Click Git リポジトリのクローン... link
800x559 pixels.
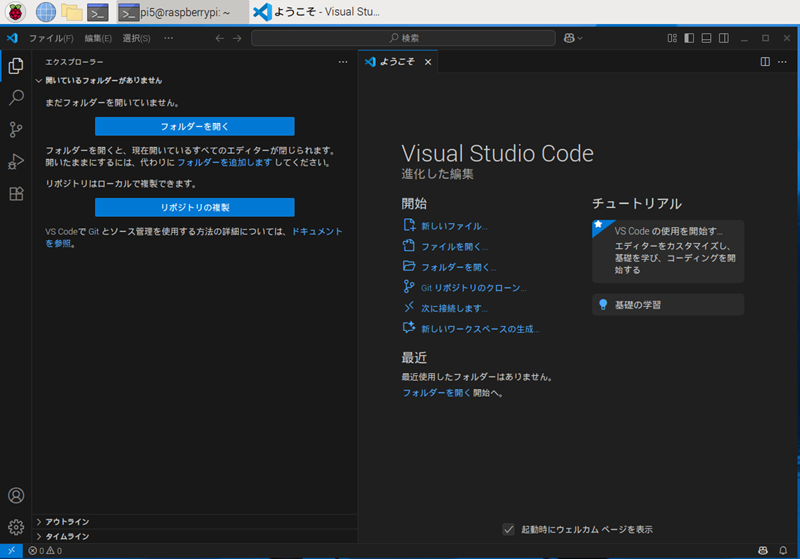(x=474, y=288)
